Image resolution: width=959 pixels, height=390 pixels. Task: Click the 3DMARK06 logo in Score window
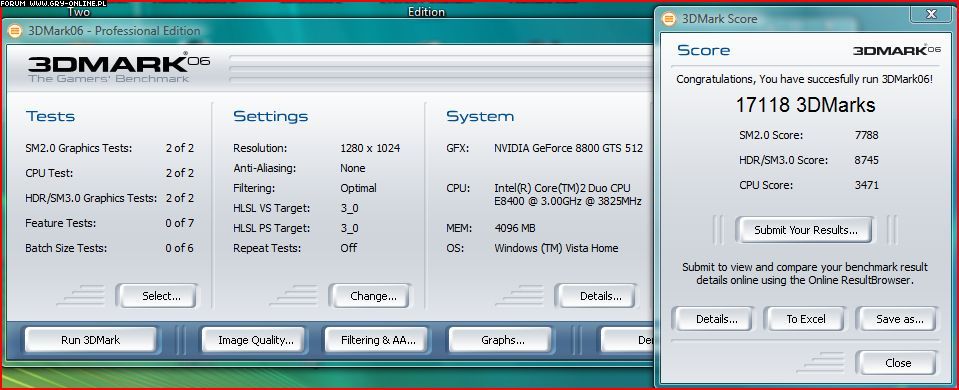tap(897, 50)
